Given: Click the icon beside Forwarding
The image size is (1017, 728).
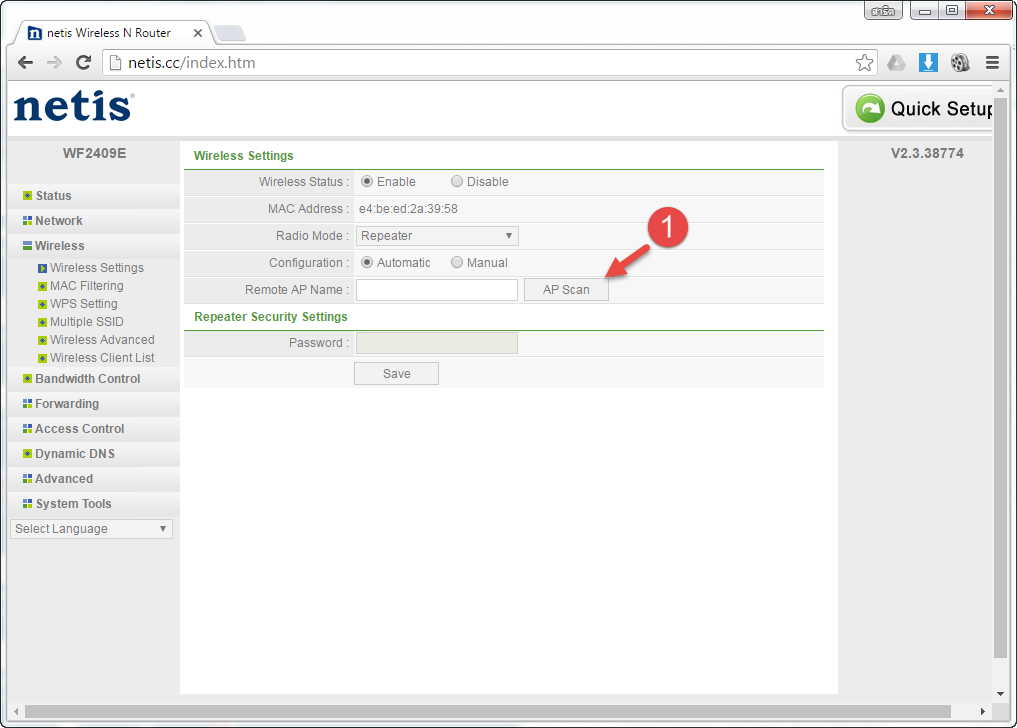Looking at the screenshot, I should tap(27, 404).
